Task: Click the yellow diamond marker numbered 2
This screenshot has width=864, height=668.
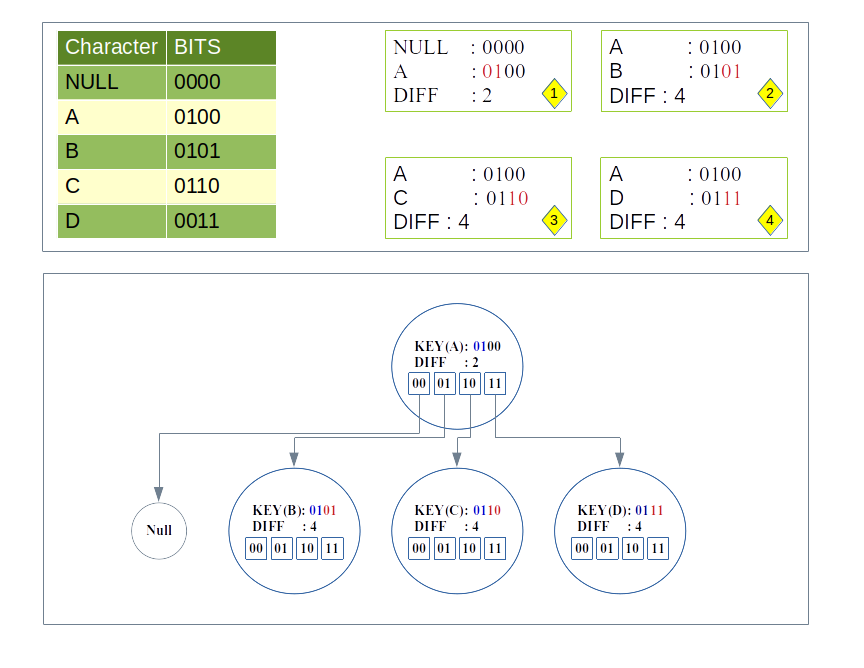Action: click(770, 94)
